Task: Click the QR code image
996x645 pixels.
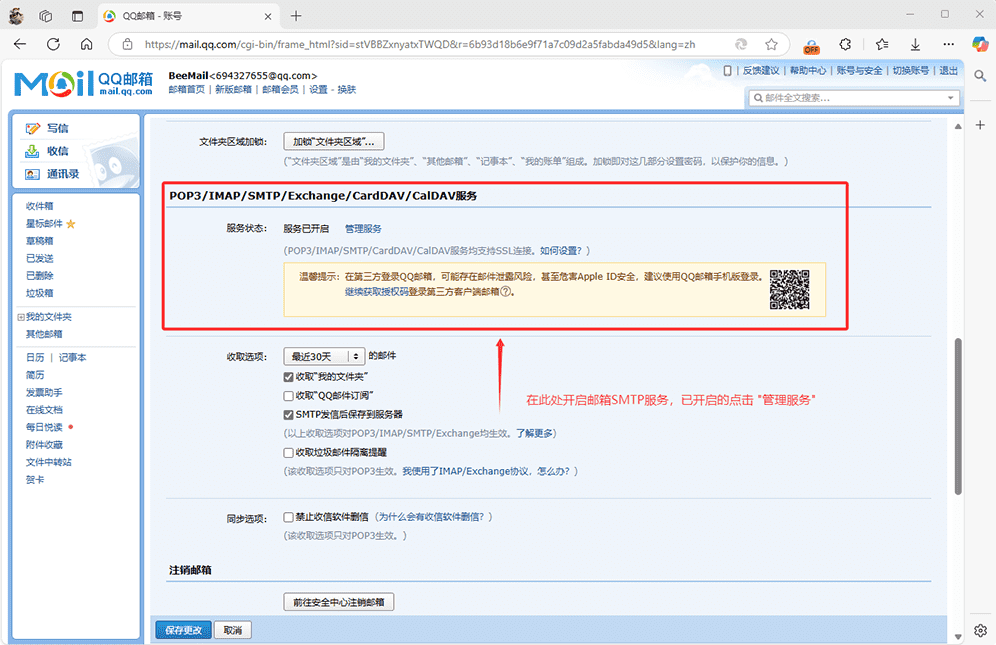Action: [x=789, y=289]
